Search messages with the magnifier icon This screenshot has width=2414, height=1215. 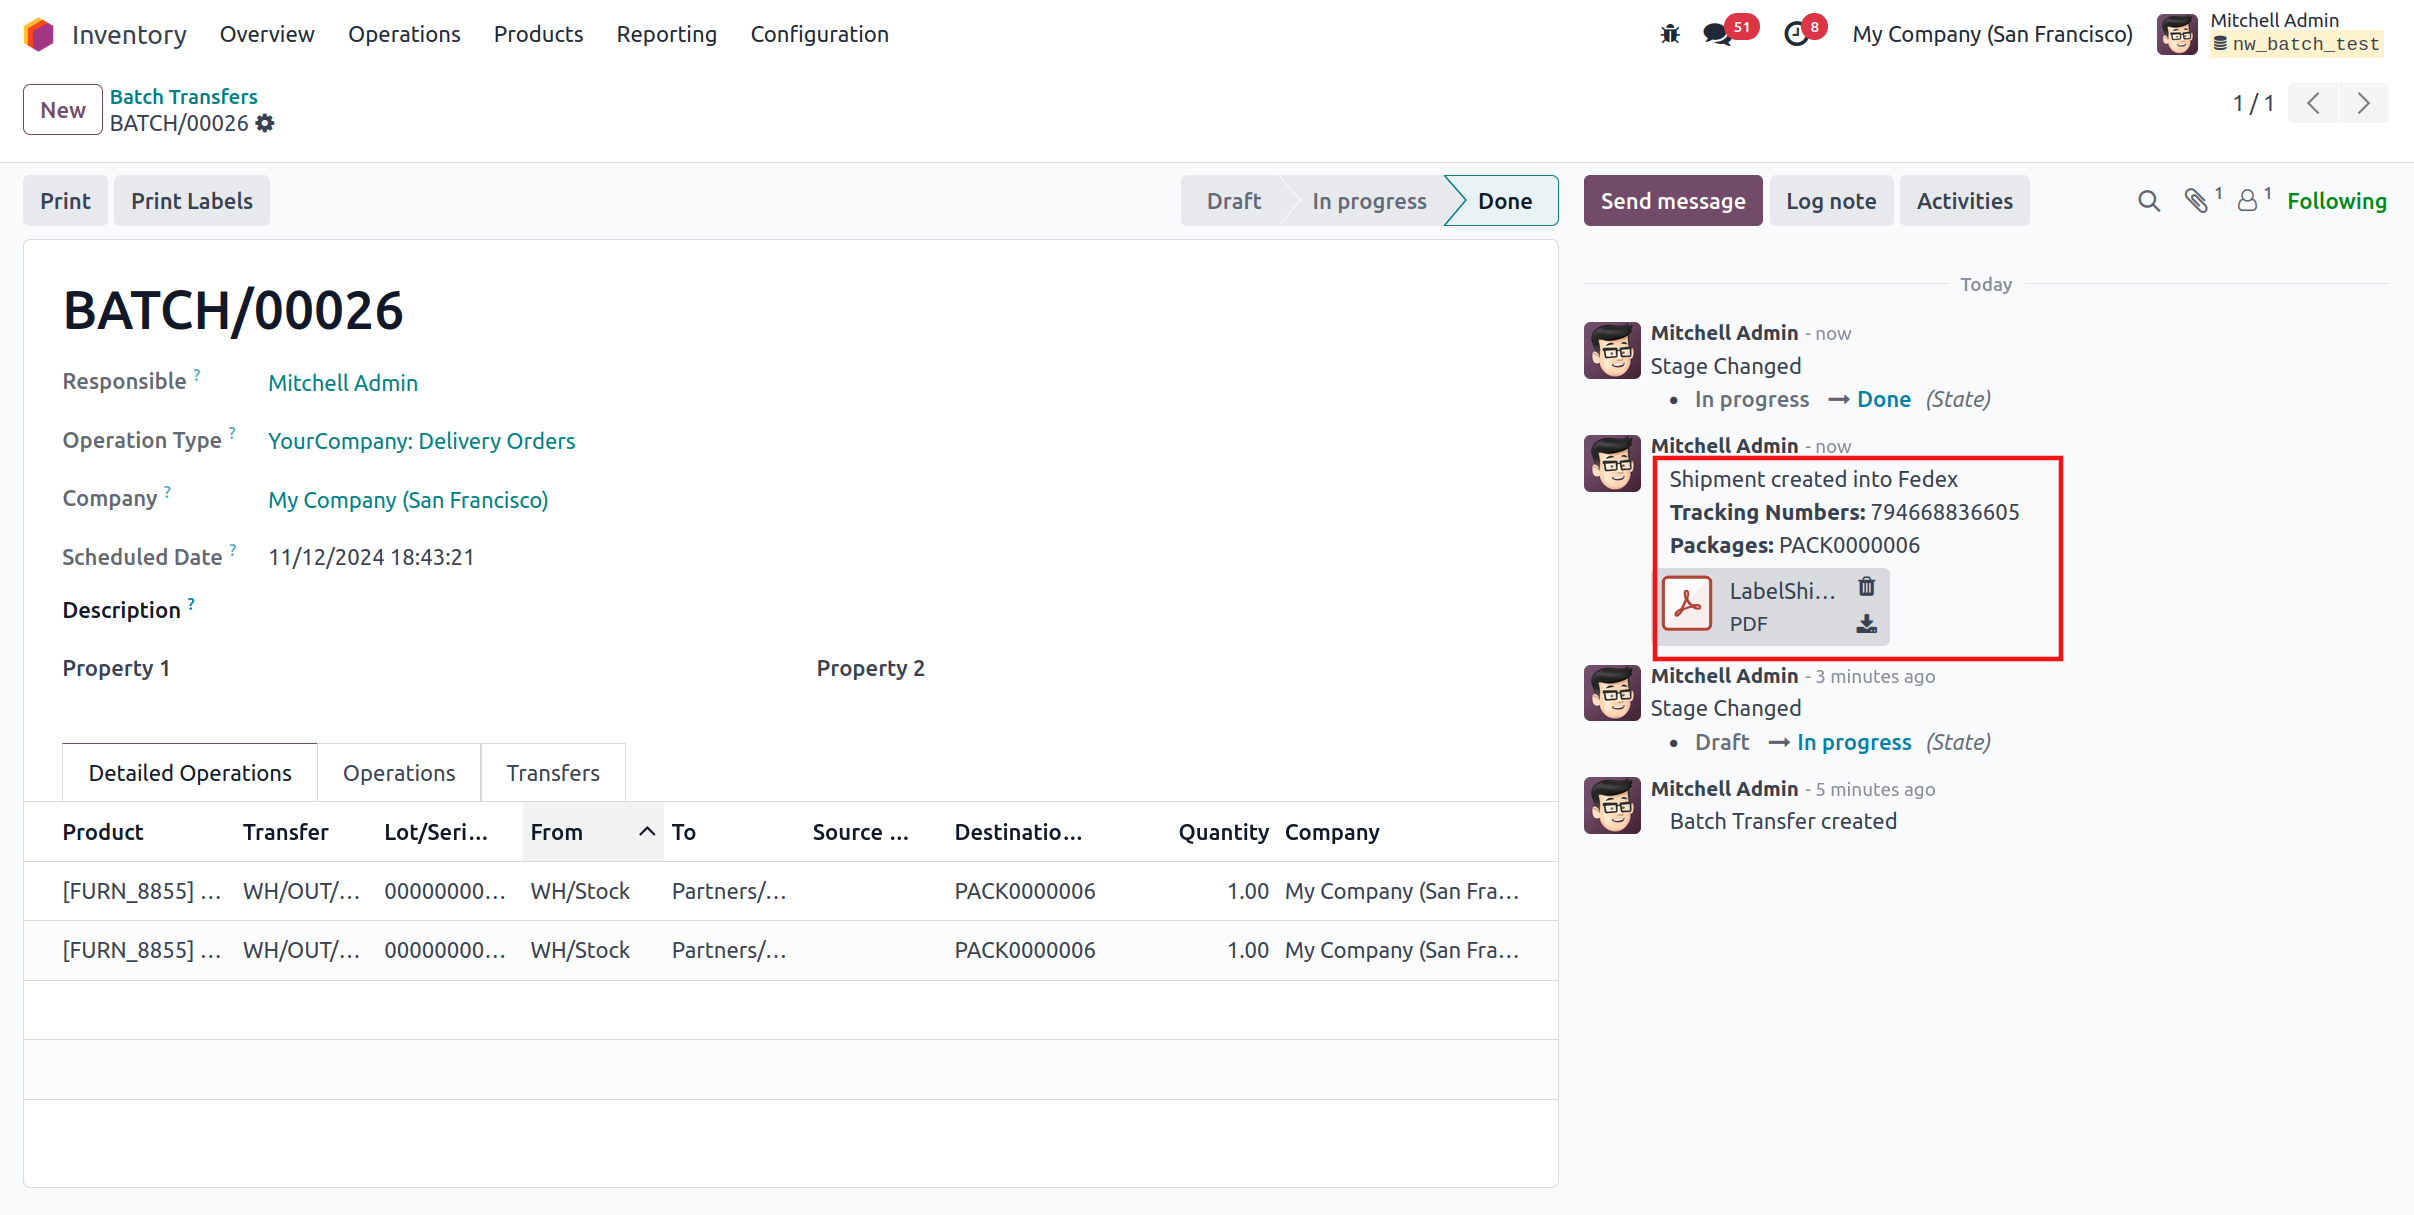pyautogui.click(x=2148, y=201)
